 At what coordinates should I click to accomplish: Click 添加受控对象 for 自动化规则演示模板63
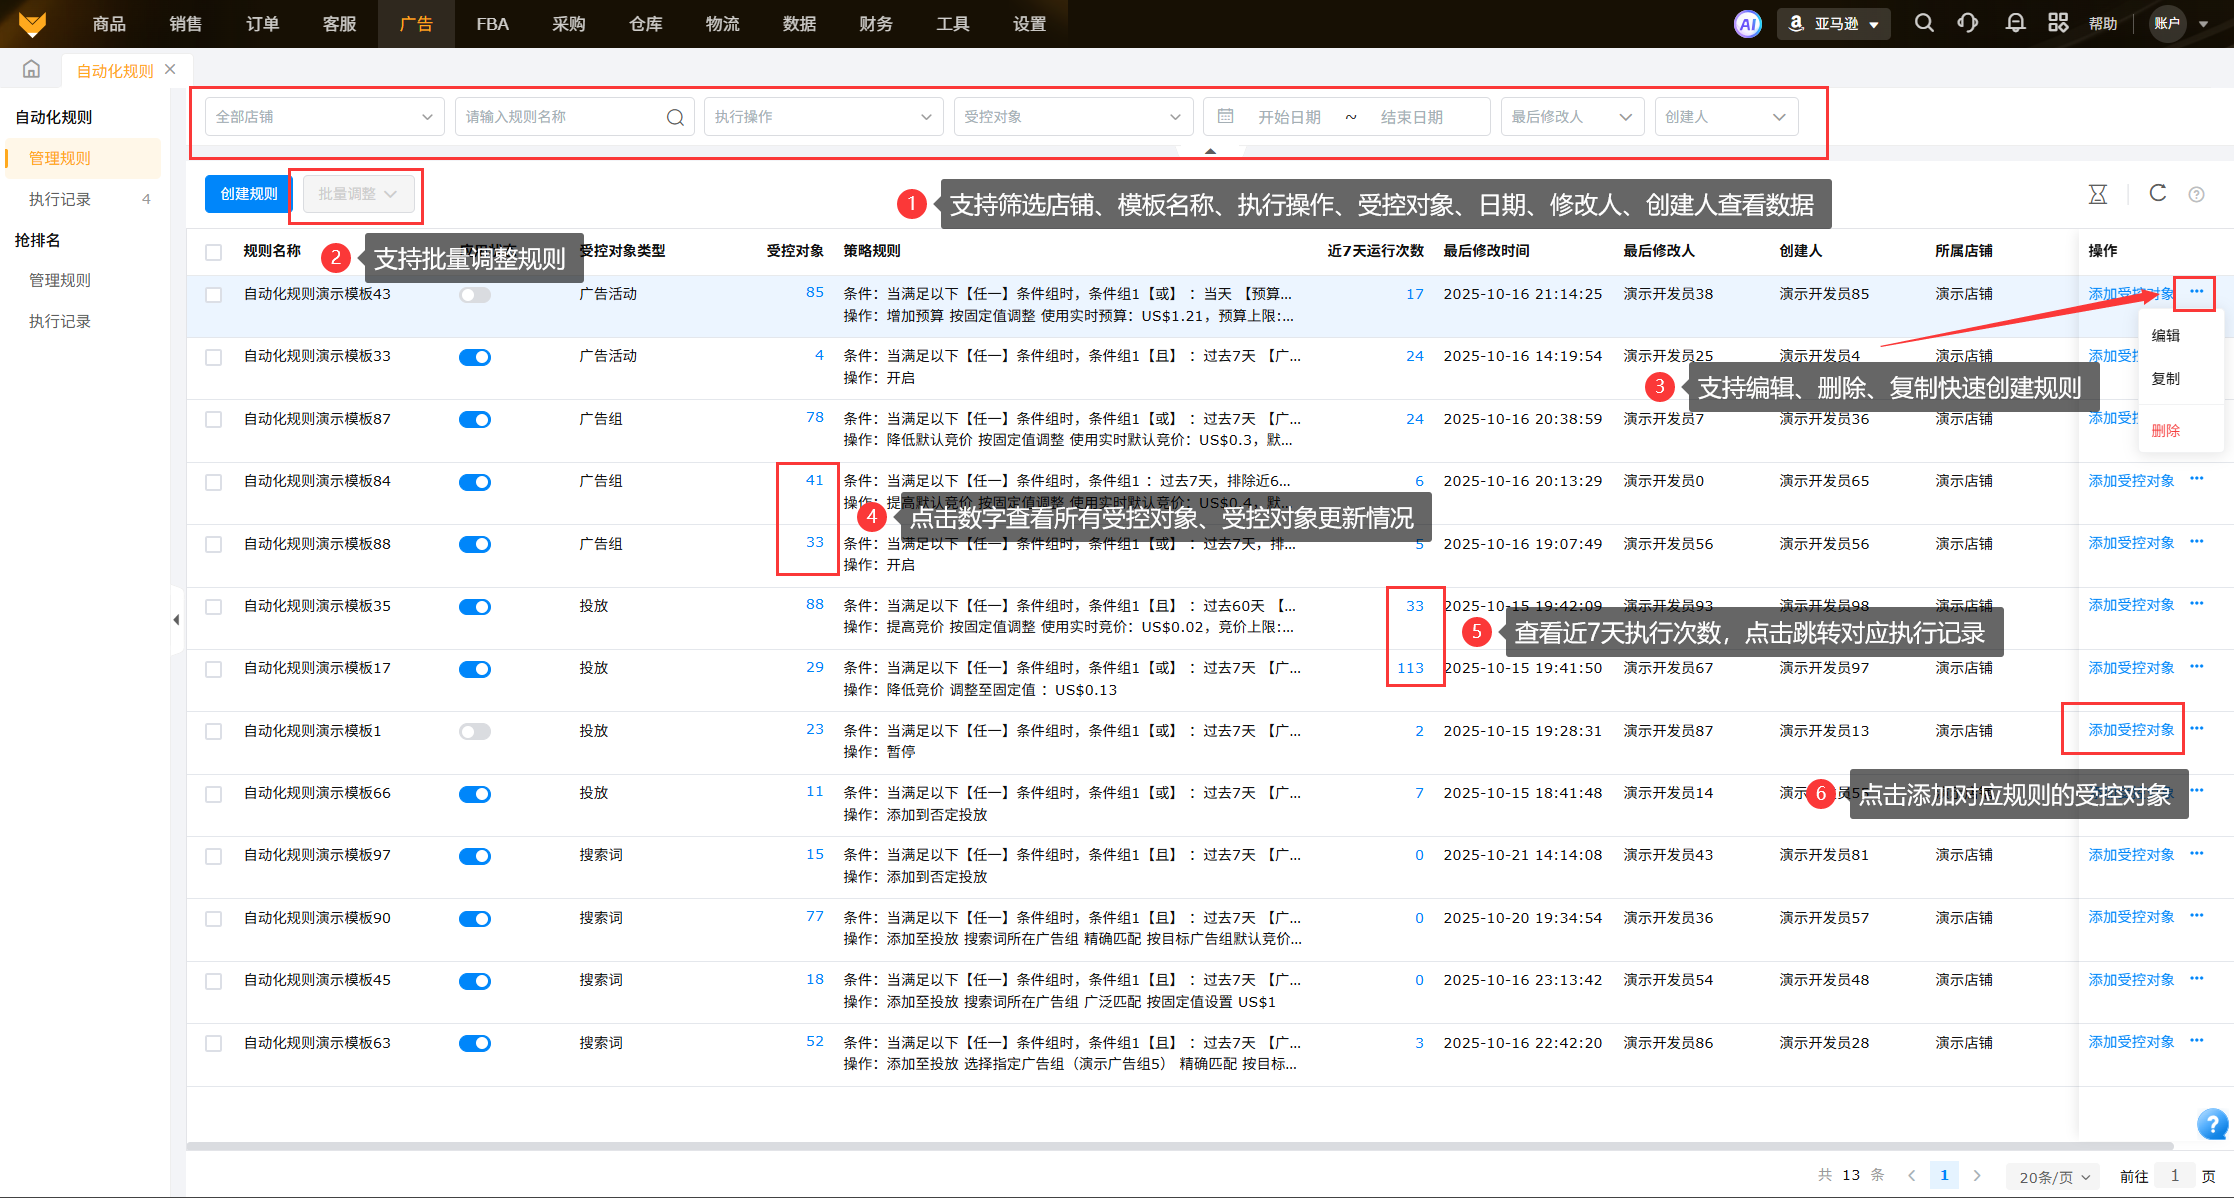click(2131, 1042)
